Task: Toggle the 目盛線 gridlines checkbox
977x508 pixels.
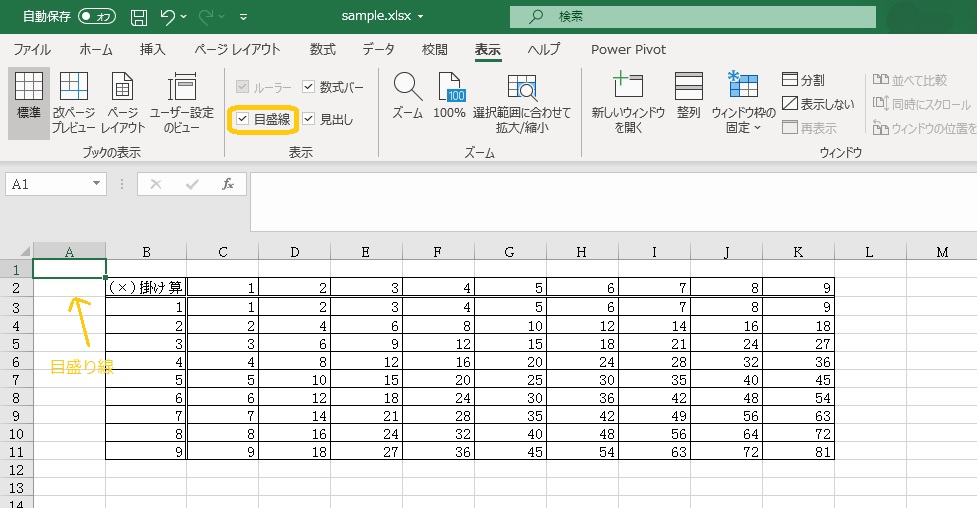Action: pos(243,119)
